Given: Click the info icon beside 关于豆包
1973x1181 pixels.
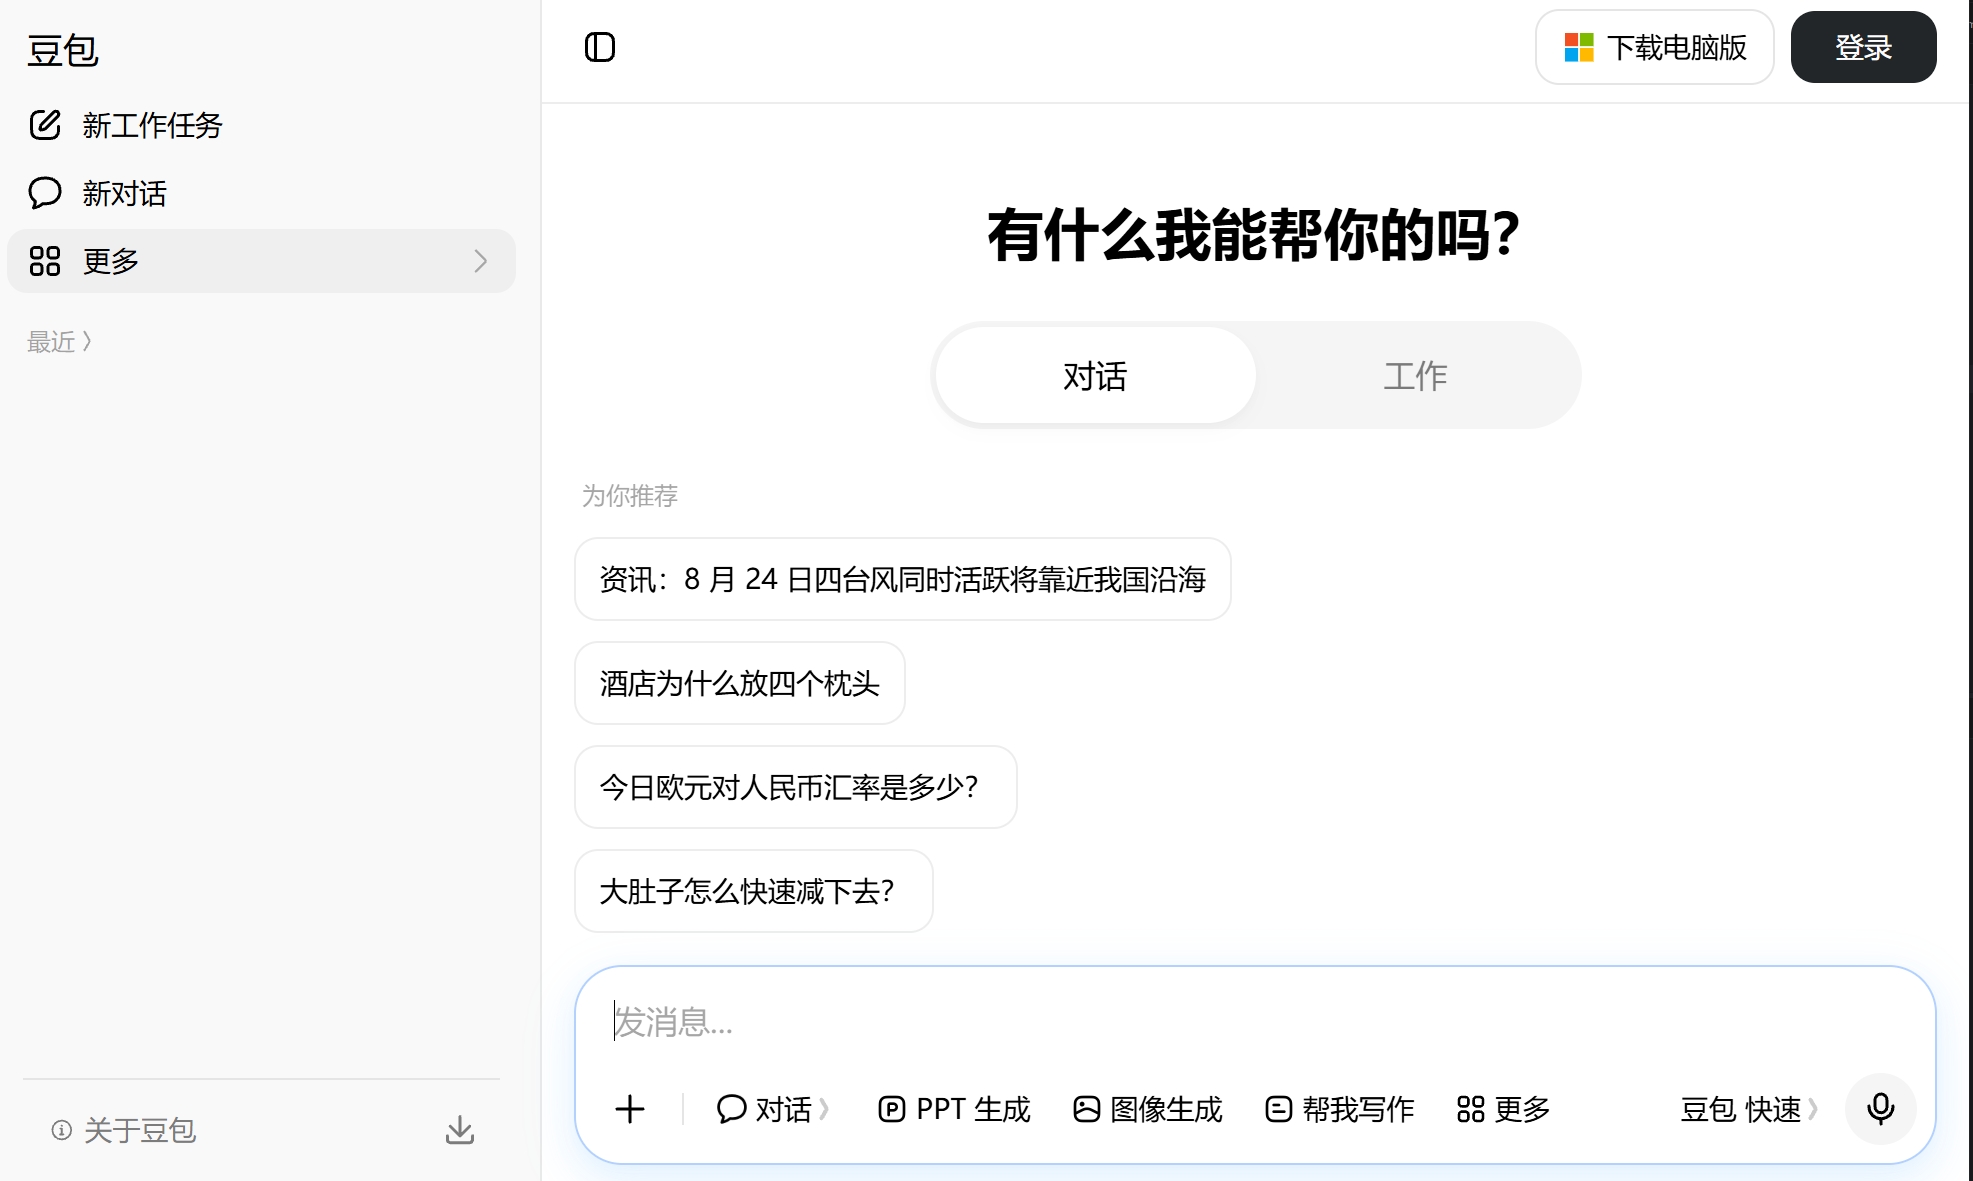Looking at the screenshot, I should coord(62,1130).
